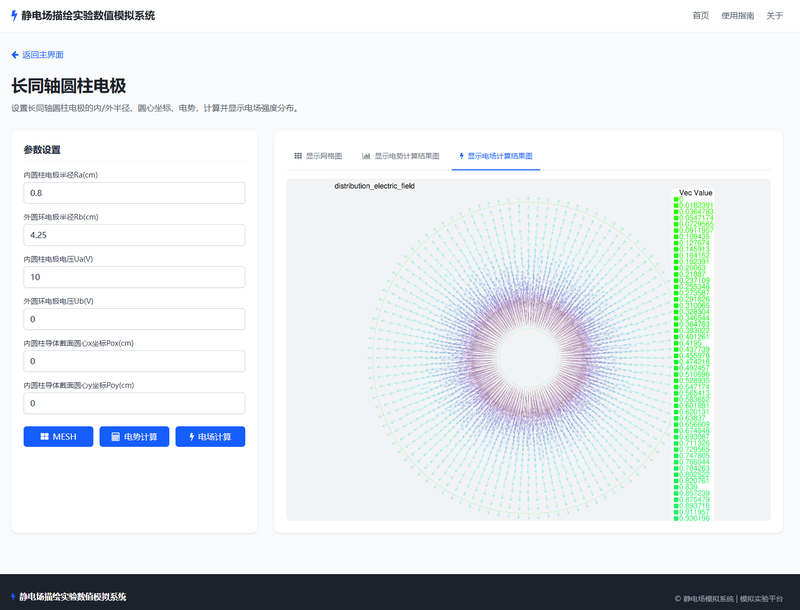Click the grid icon on 显示网格图 tab

coord(298,156)
